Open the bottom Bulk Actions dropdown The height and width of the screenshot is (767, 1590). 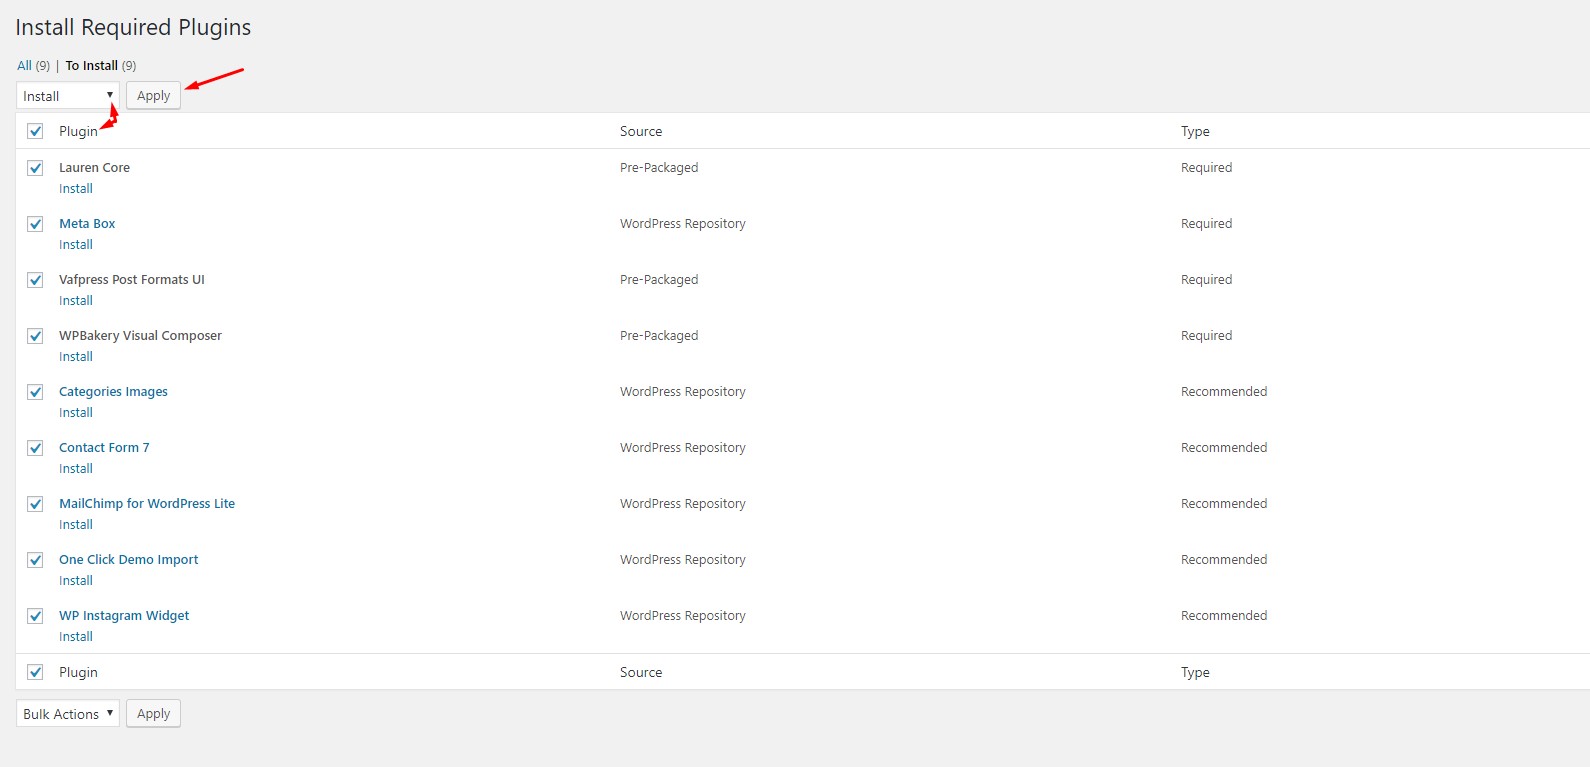click(67, 714)
